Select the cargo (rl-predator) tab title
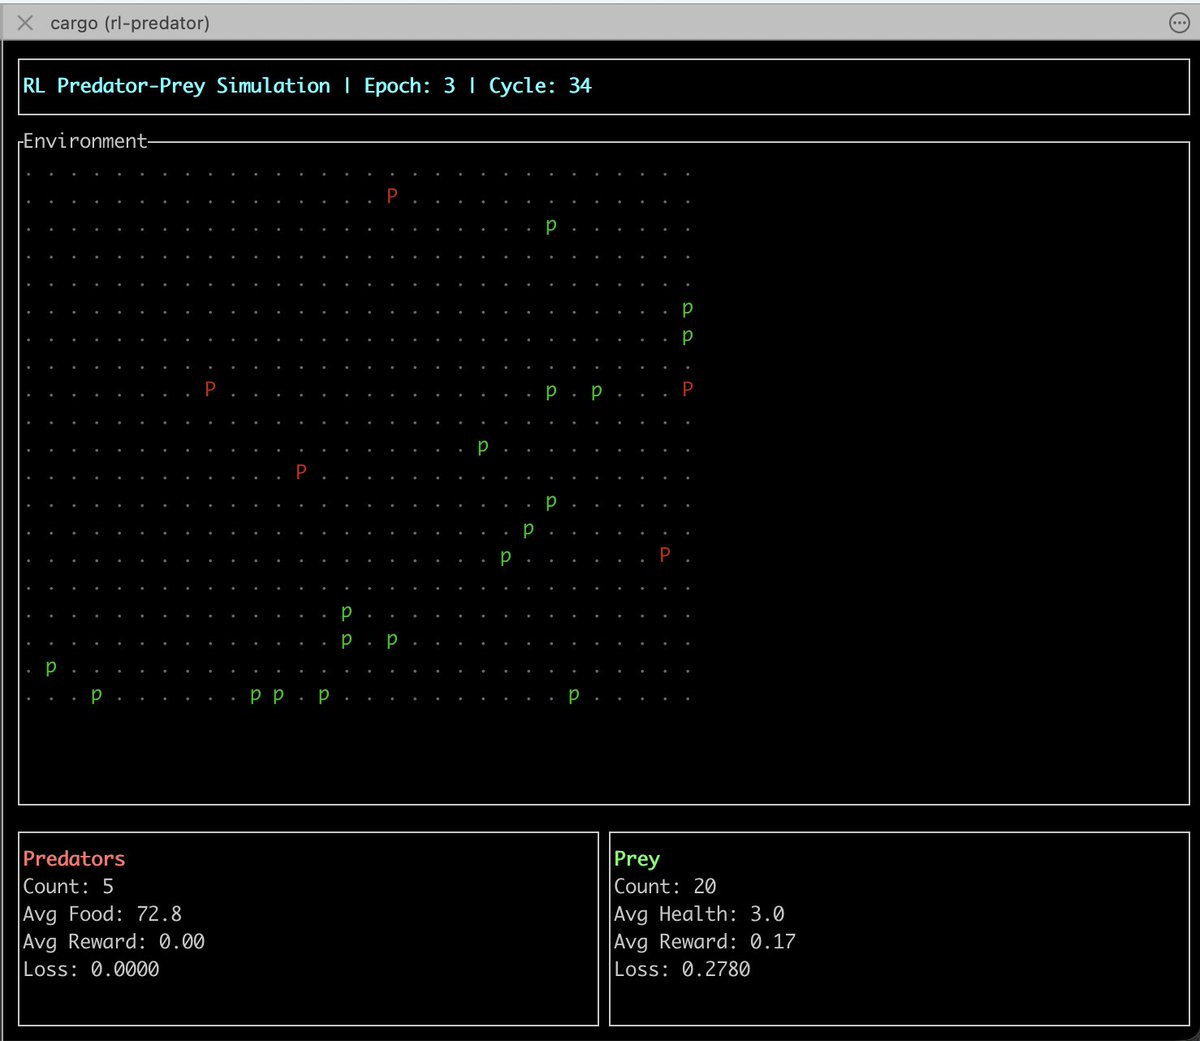This screenshot has height=1041, width=1200. coord(130,22)
